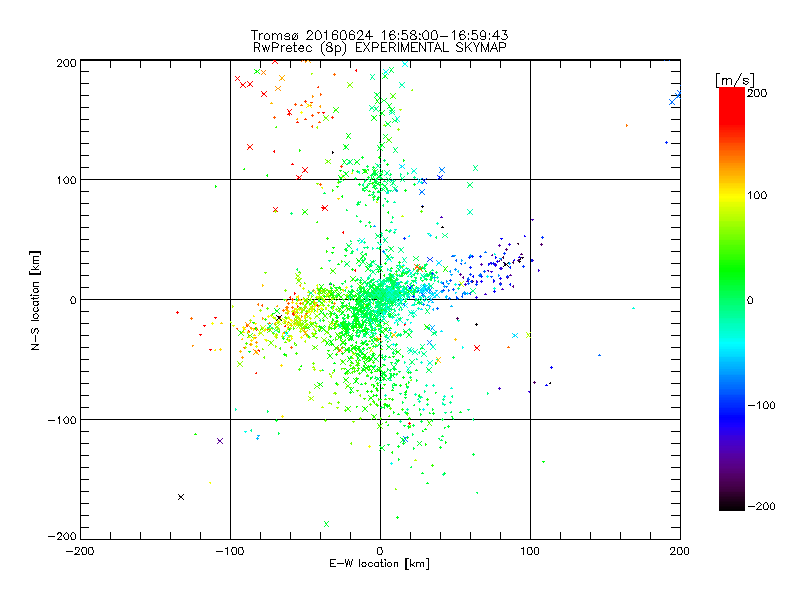Click the subtitle 'RwPretec (8p) EXPERIMENTAL SKYMAP'
800x600 pixels.
point(380,48)
